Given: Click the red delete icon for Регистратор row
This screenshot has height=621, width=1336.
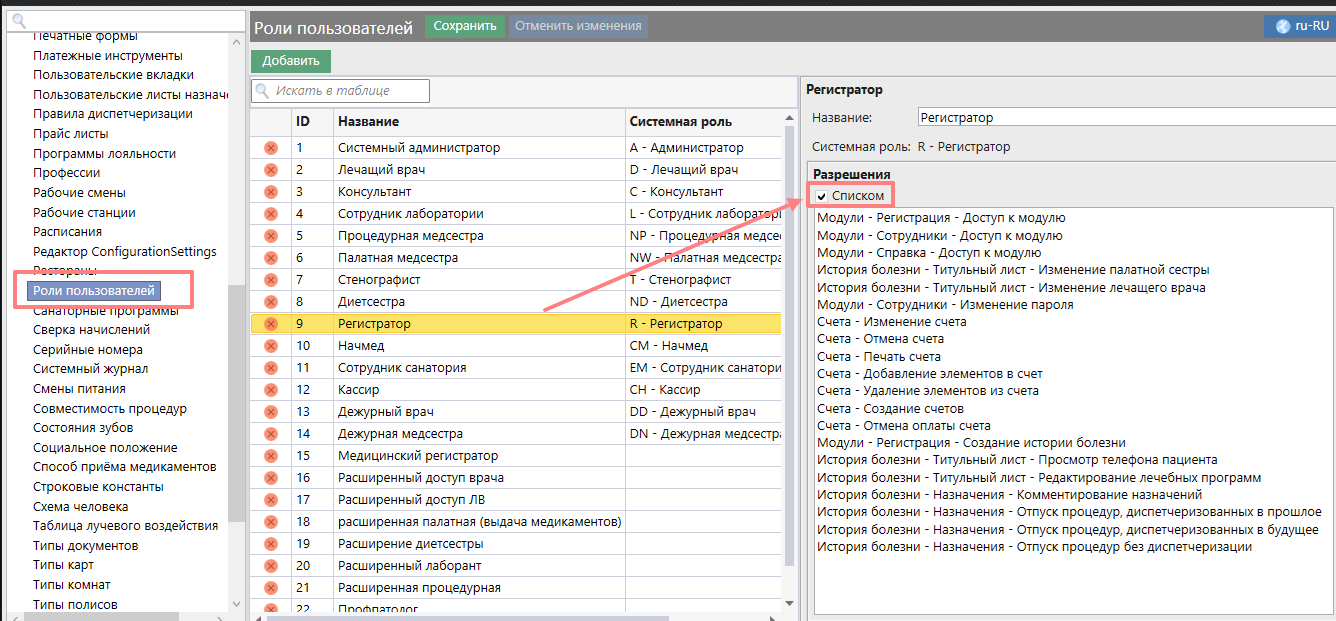Looking at the screenshot, I should pyautogui.click(x=270, y=324).
